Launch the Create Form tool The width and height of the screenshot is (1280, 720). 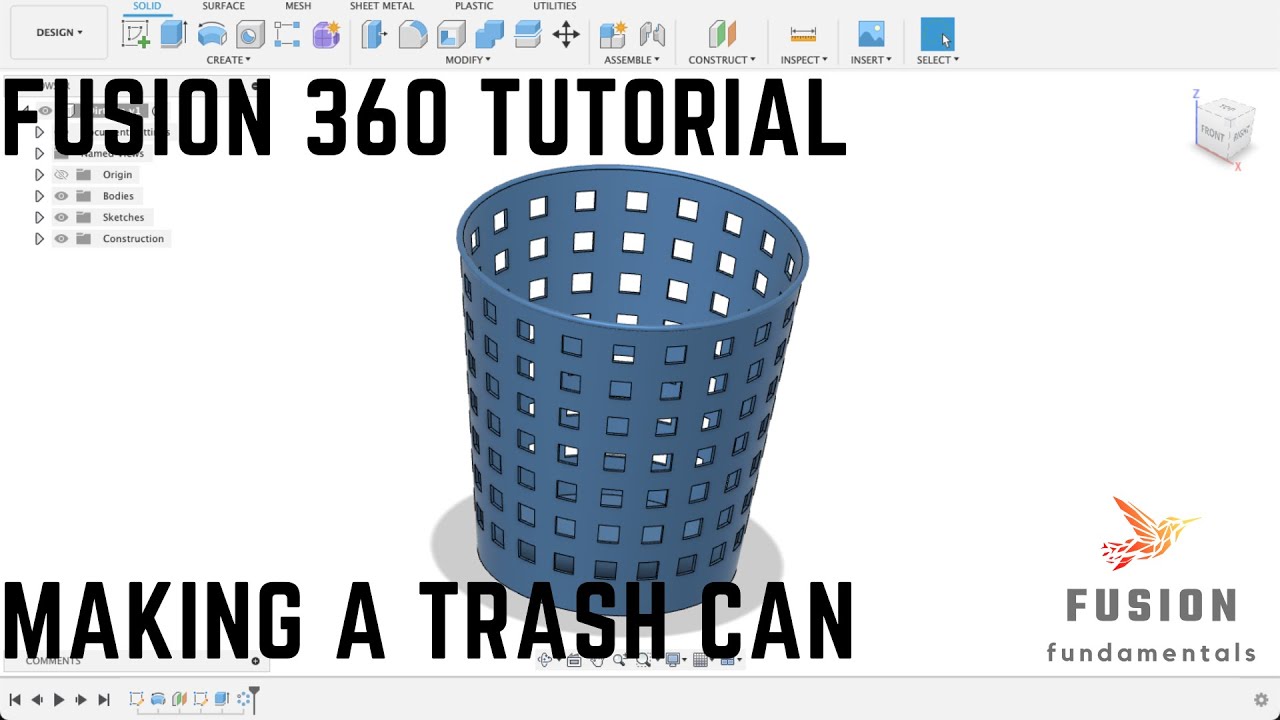click(326, 35)
